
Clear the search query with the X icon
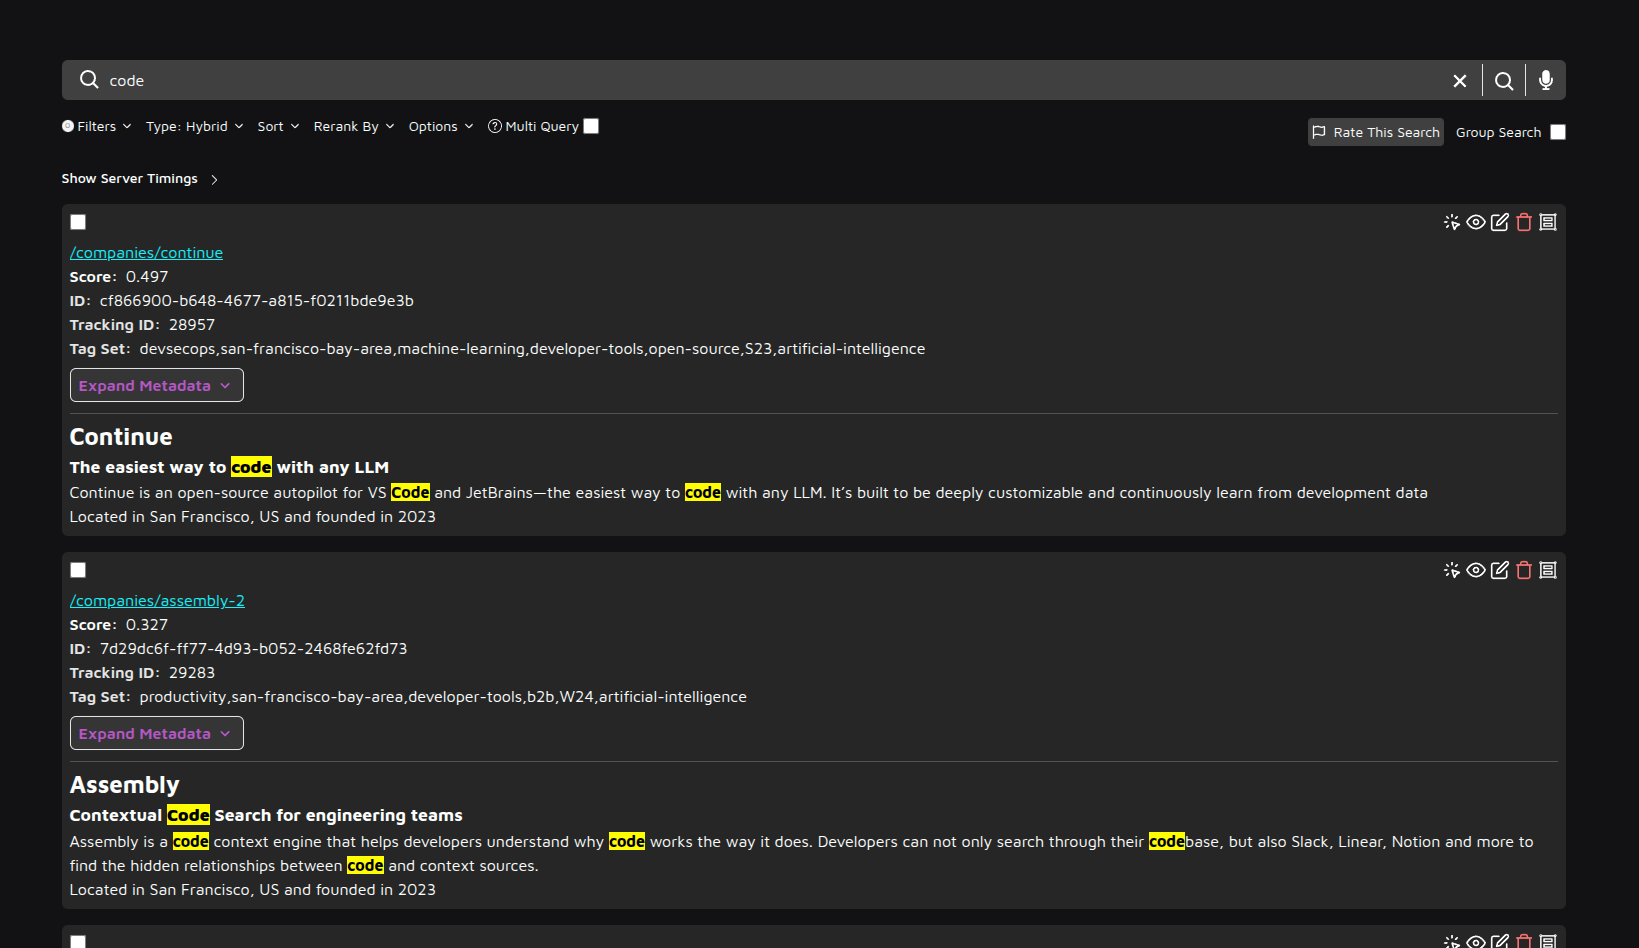pyautogui.click(x=1460, y=80)
